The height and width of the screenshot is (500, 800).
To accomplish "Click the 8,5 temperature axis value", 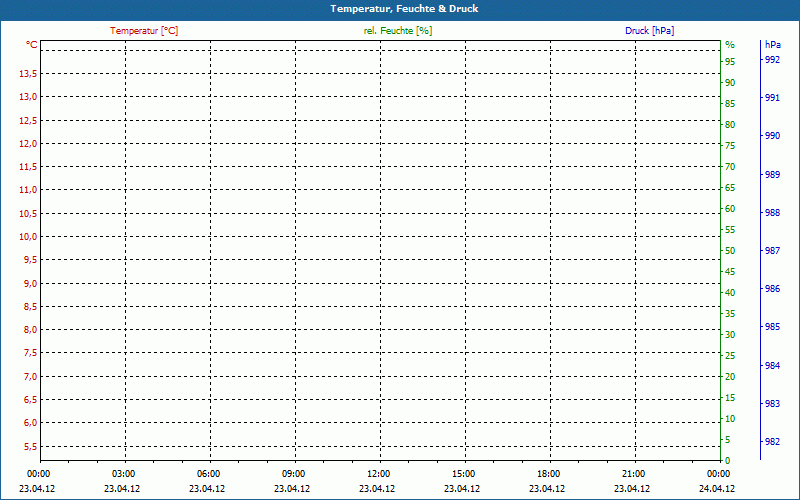I will click(x=31, y=307).
